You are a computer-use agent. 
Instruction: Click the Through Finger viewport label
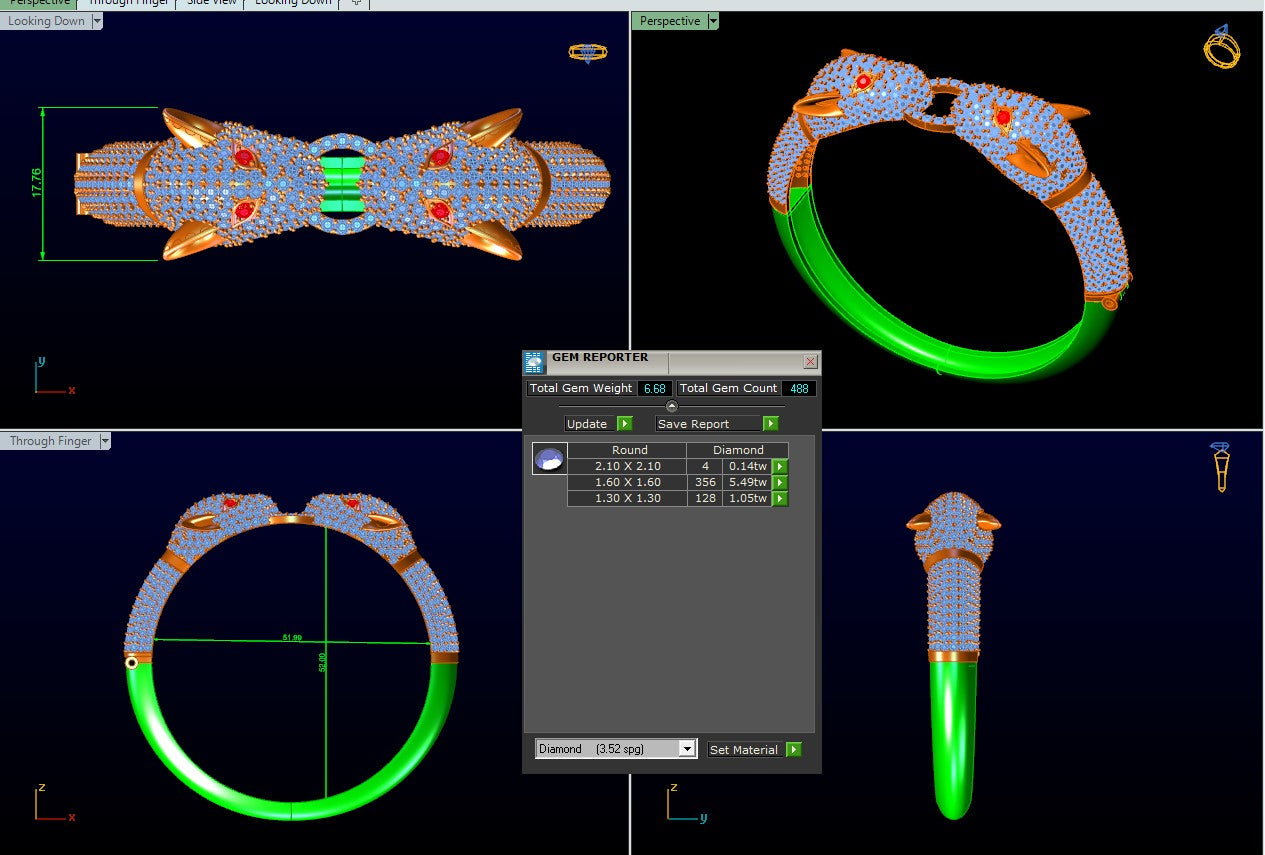(x=50, y=441)
